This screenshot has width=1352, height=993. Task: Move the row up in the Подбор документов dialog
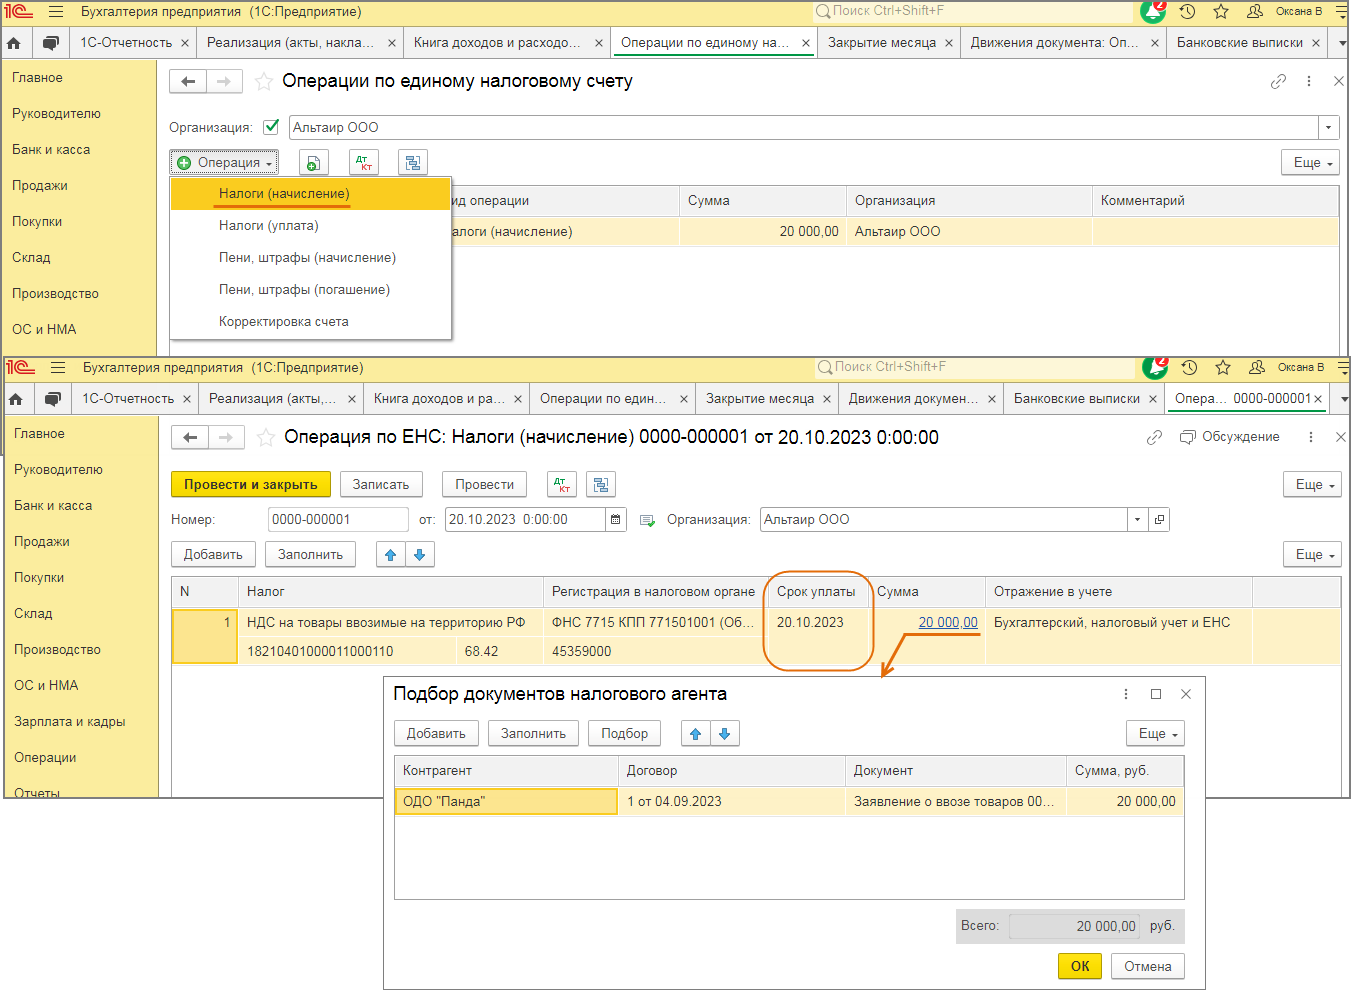[x=696, y=734]
